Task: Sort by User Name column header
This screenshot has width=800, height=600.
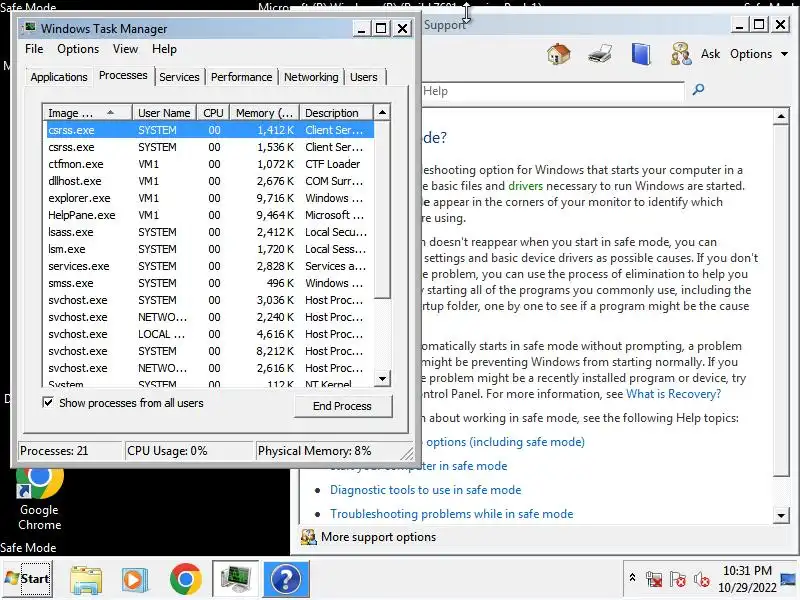Action: 164,112
